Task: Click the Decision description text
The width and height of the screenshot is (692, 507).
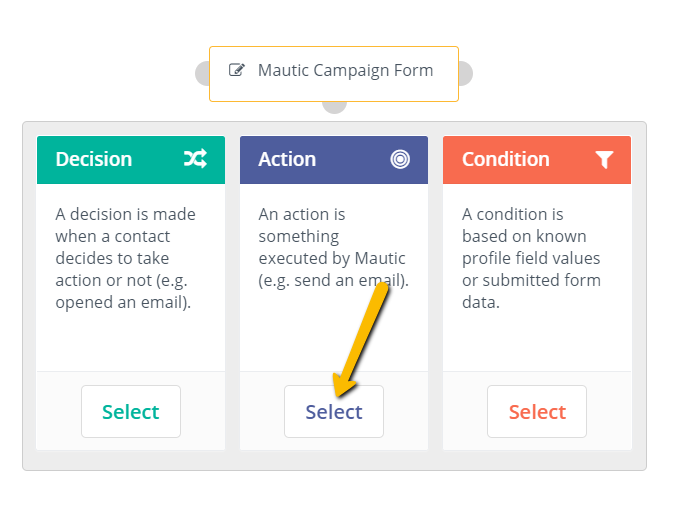Action: pos(125,258)
